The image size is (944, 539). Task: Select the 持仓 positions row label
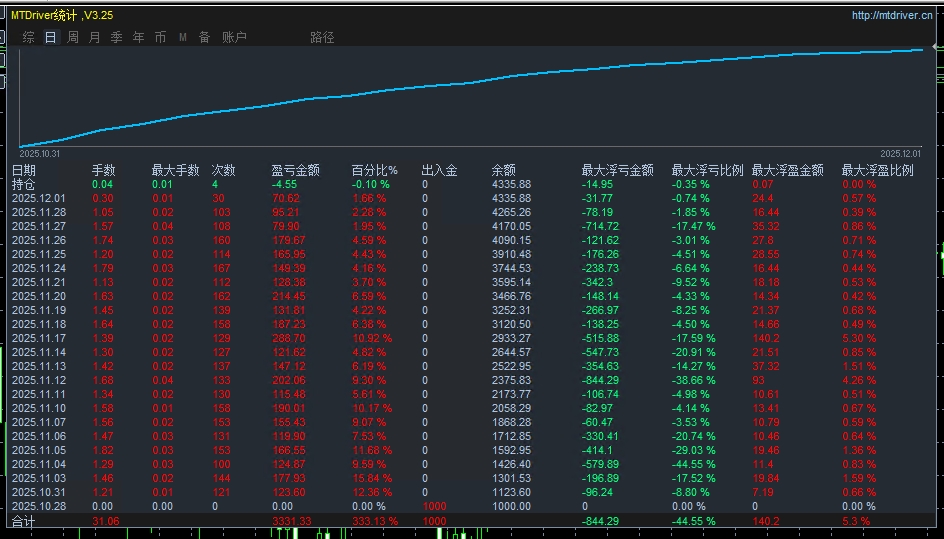click(x=23, y=184)
